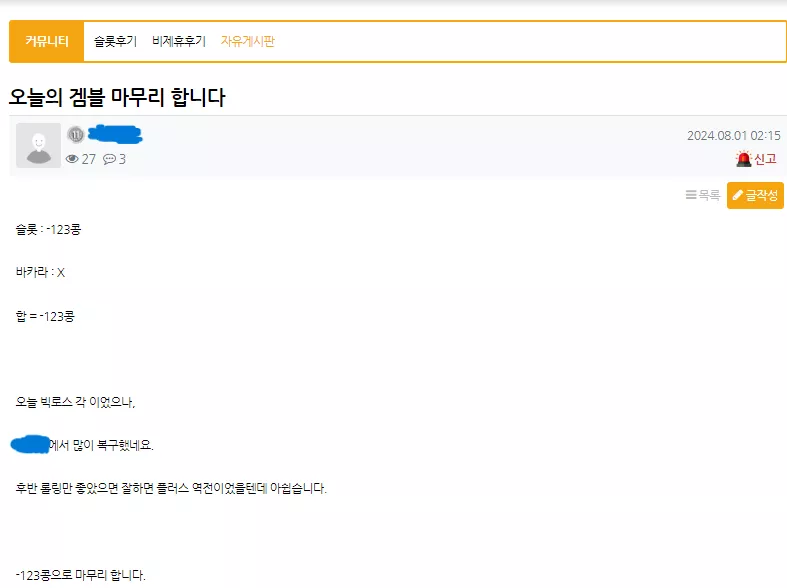The height and width of the screenshot is (588, 787).
Task: Select the 자유게시판 board link
Action: pyautogui.click(x=248, y=41)
